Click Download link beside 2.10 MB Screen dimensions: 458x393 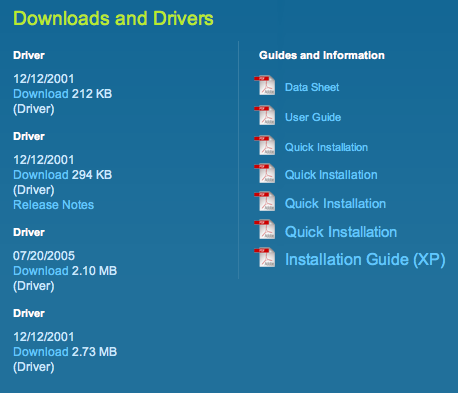[x=41, y=271]
